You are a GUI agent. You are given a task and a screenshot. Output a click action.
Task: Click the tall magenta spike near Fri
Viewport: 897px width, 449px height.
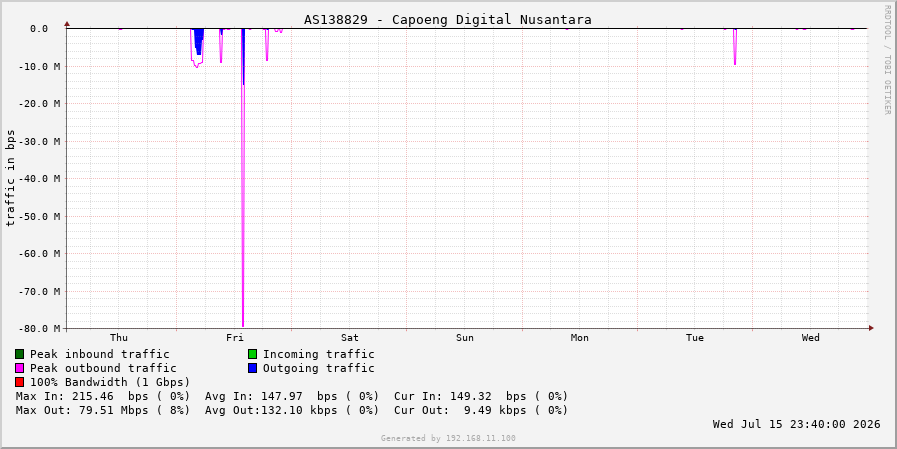point(243,177)
